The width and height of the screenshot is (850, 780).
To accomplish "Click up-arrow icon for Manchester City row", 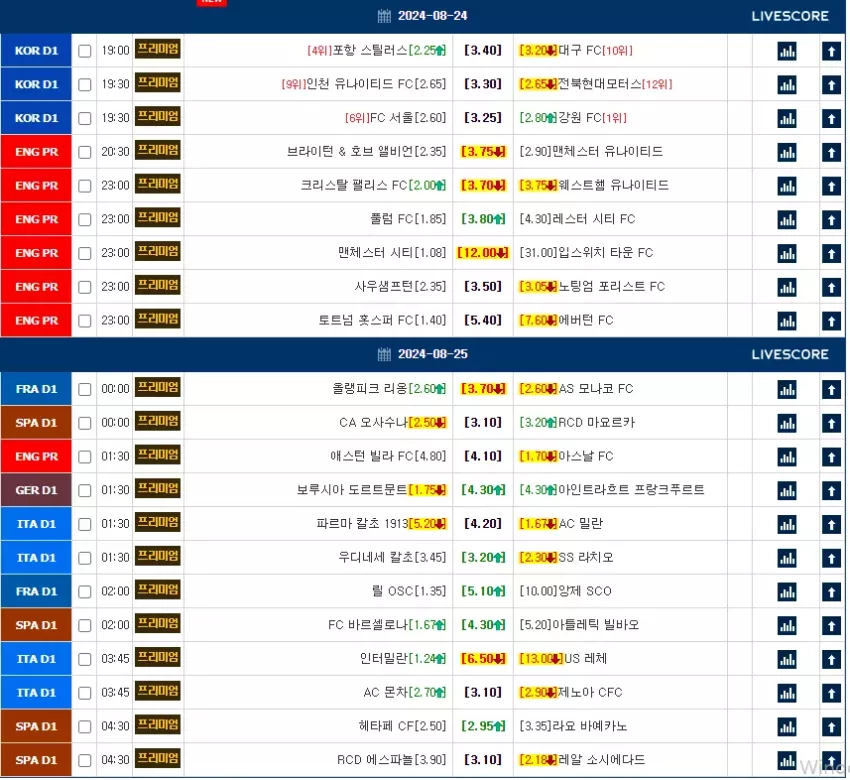I will (x=831, y=254).
